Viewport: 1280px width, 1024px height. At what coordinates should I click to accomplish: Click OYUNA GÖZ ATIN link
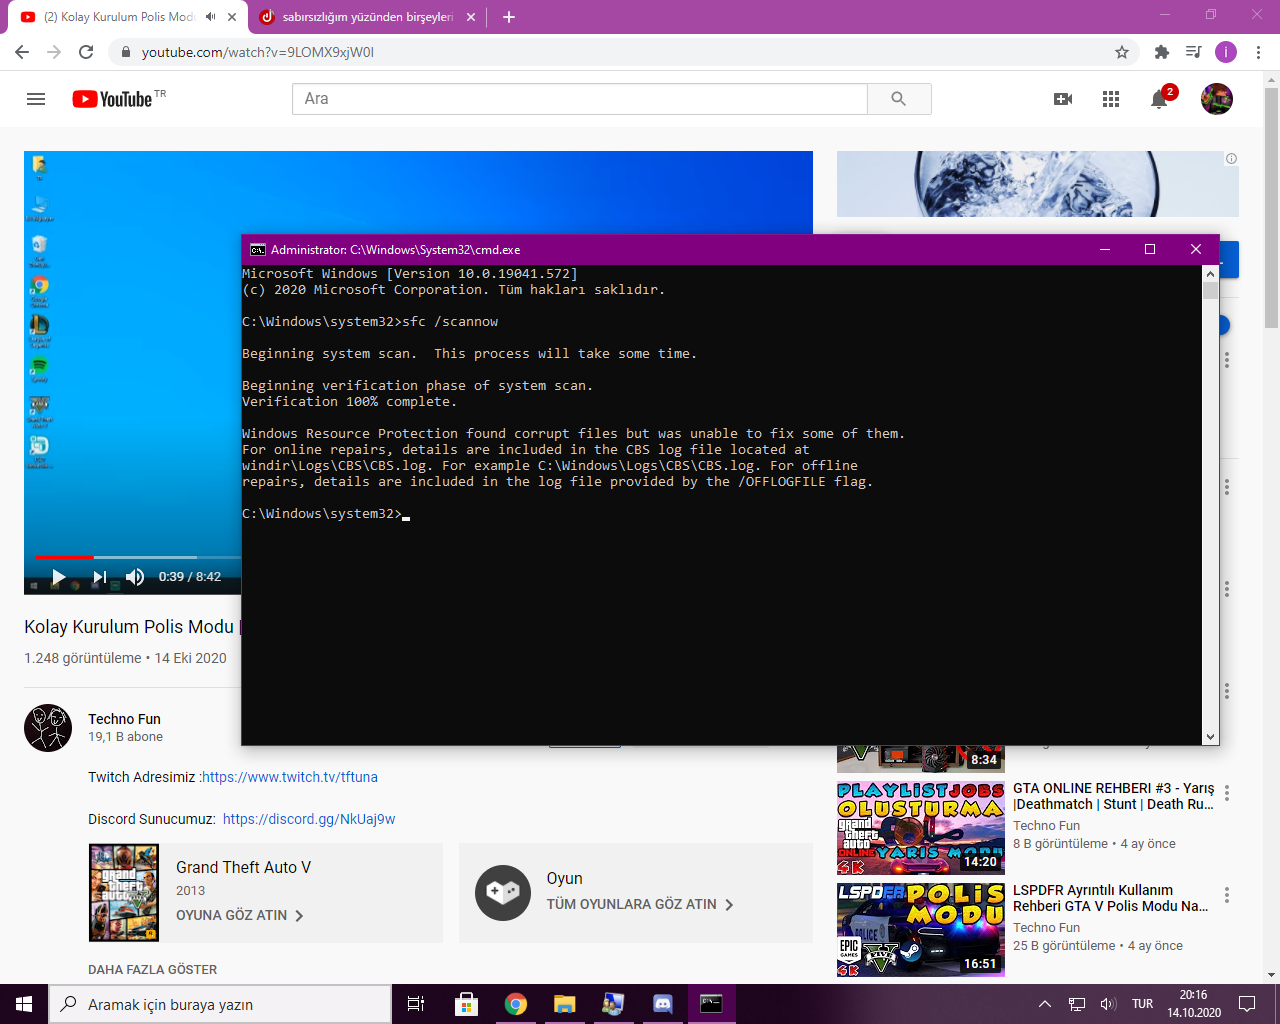coord(240,915)
